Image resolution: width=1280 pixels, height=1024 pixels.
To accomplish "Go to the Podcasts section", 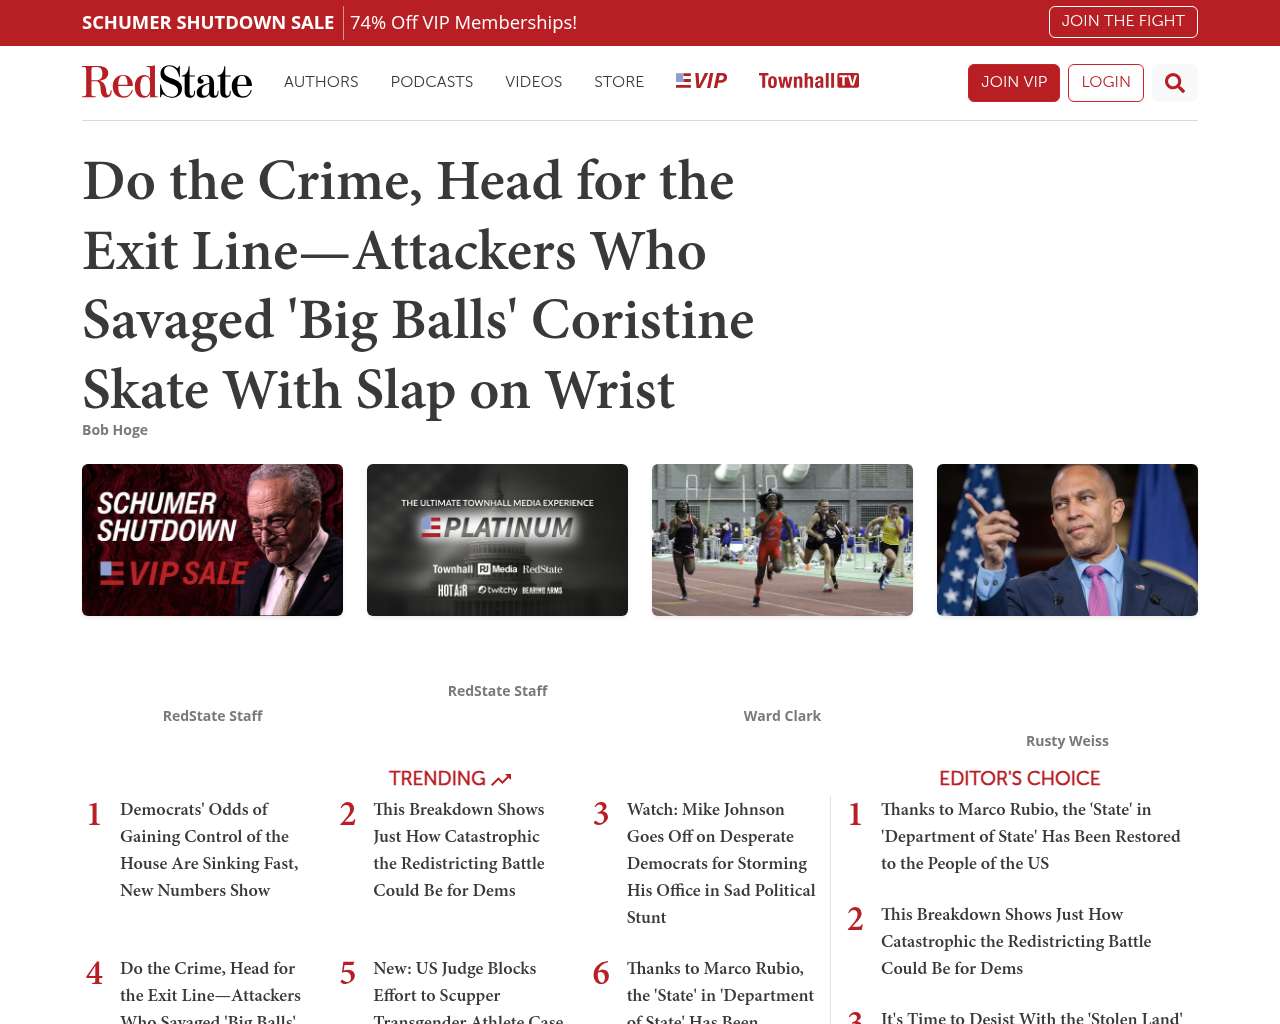I will click(431, 82).
